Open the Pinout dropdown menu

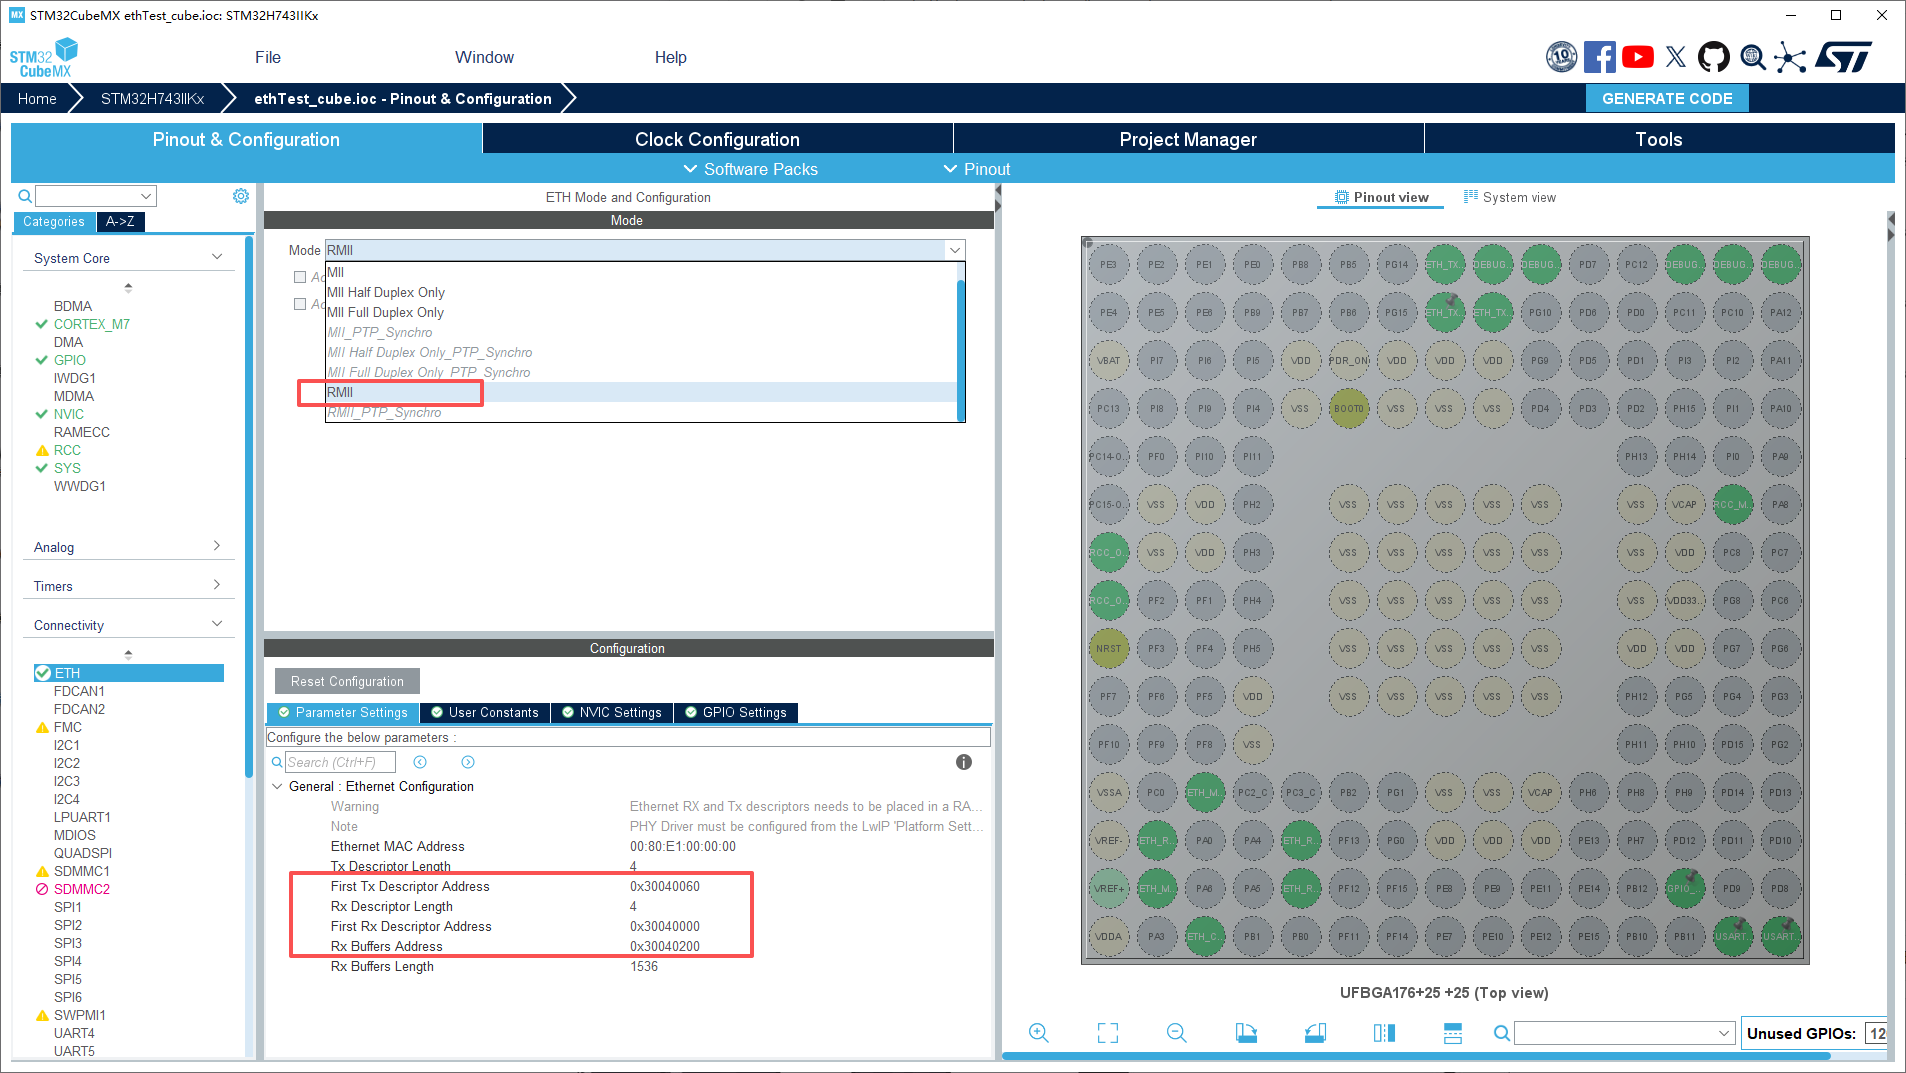point(977,169)
